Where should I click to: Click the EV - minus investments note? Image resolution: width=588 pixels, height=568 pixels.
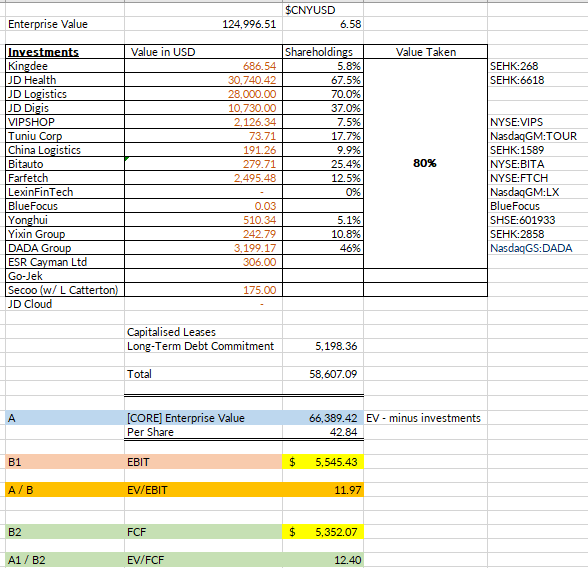[x=423, y=418]
